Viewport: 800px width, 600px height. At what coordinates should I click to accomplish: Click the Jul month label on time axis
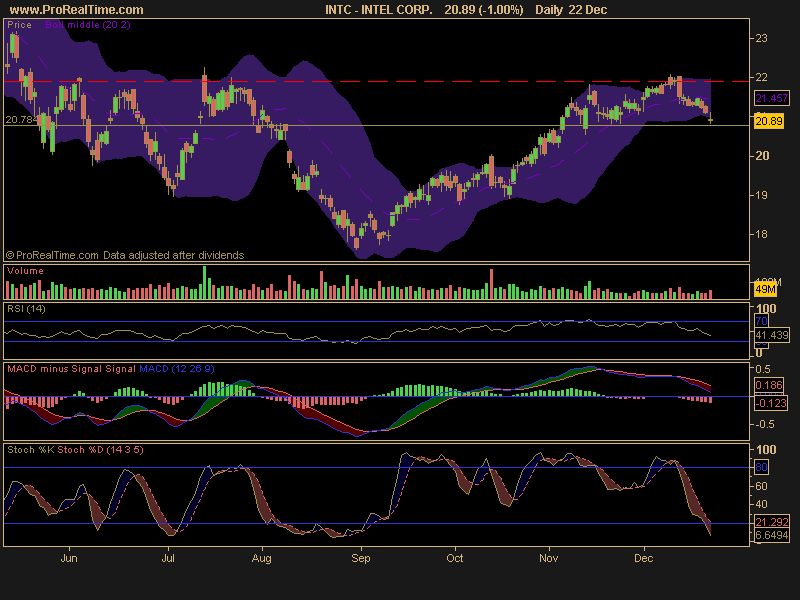pyautogui.click(x=168, y=558)
